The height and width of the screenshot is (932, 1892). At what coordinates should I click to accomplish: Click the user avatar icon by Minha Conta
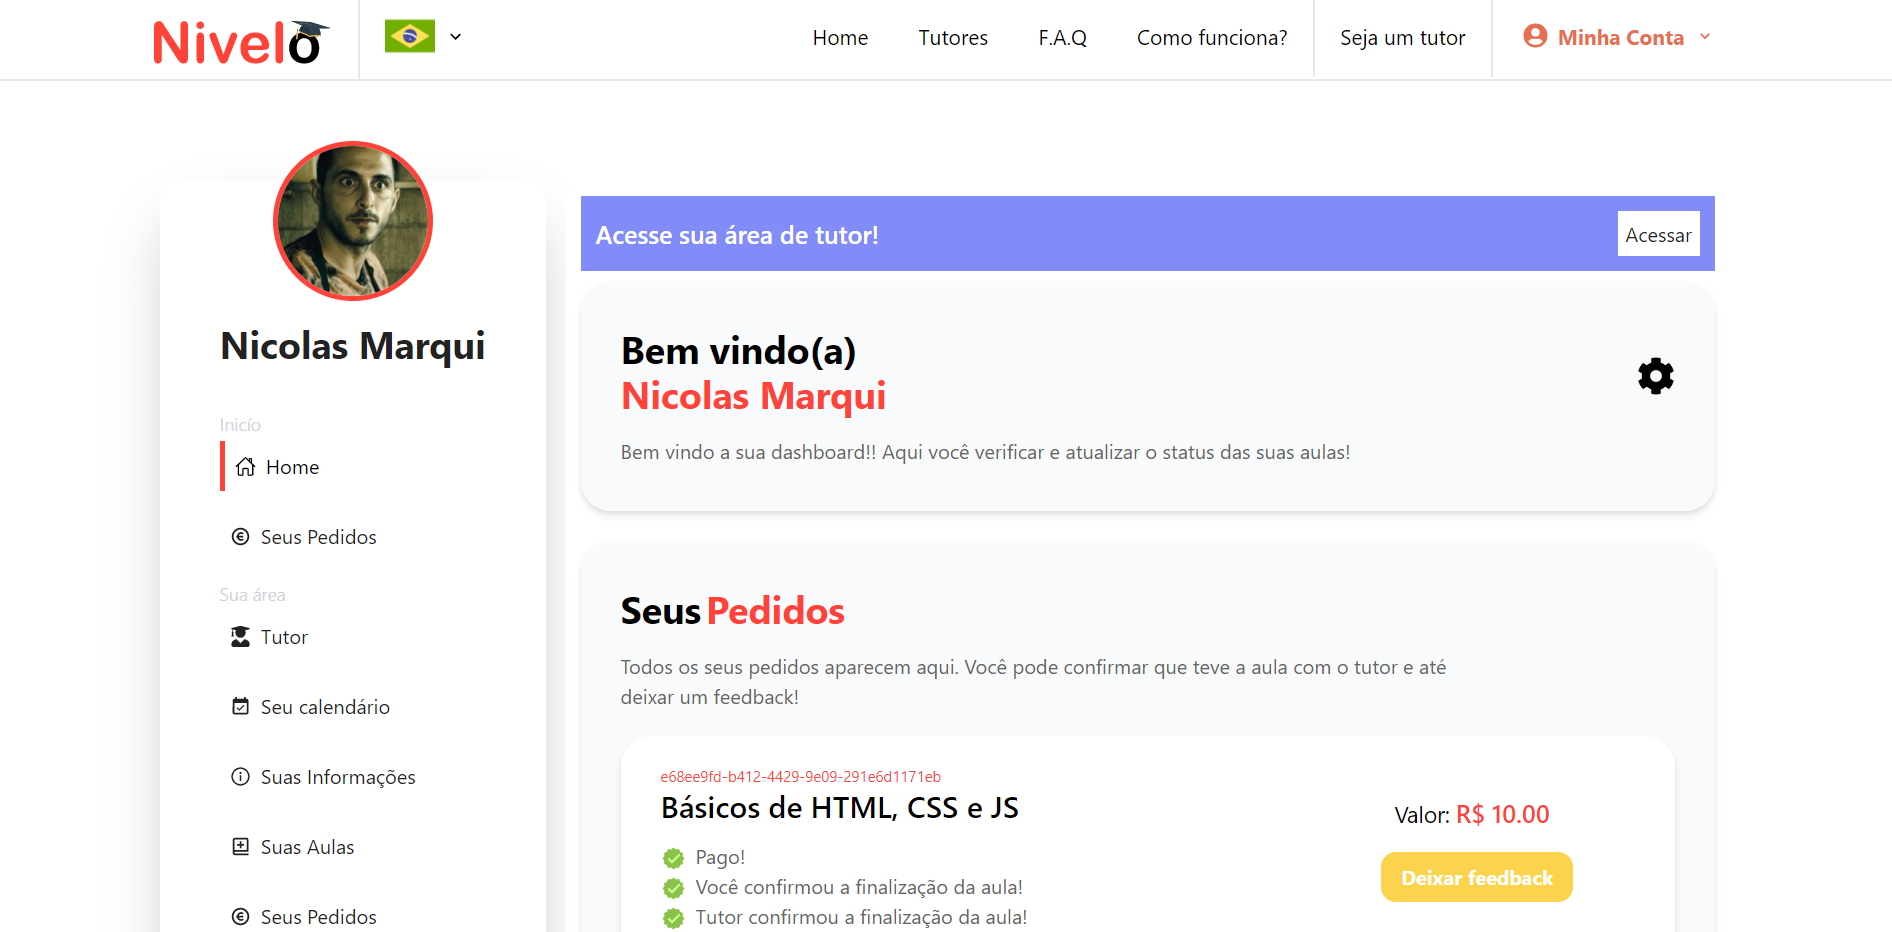click(x=1535, y=36)
